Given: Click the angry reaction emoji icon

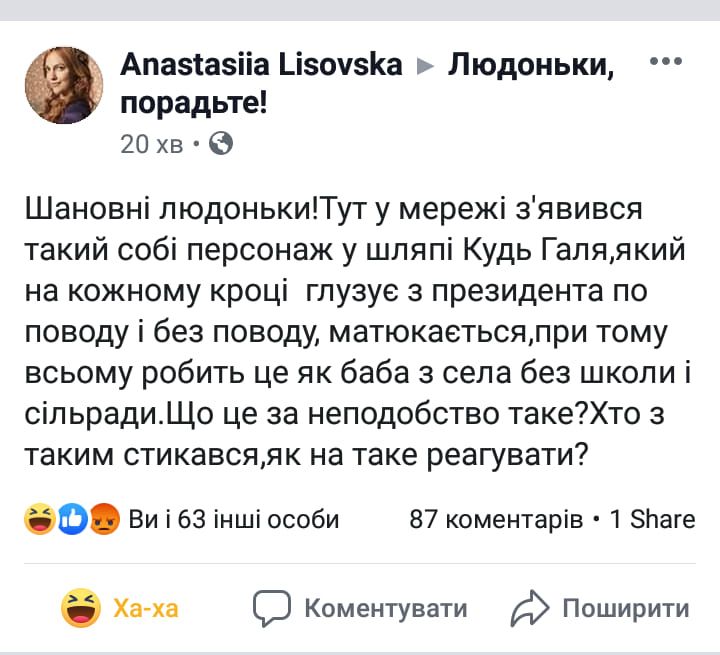Looking at the screenshot, I should click(x=104, y=519).
